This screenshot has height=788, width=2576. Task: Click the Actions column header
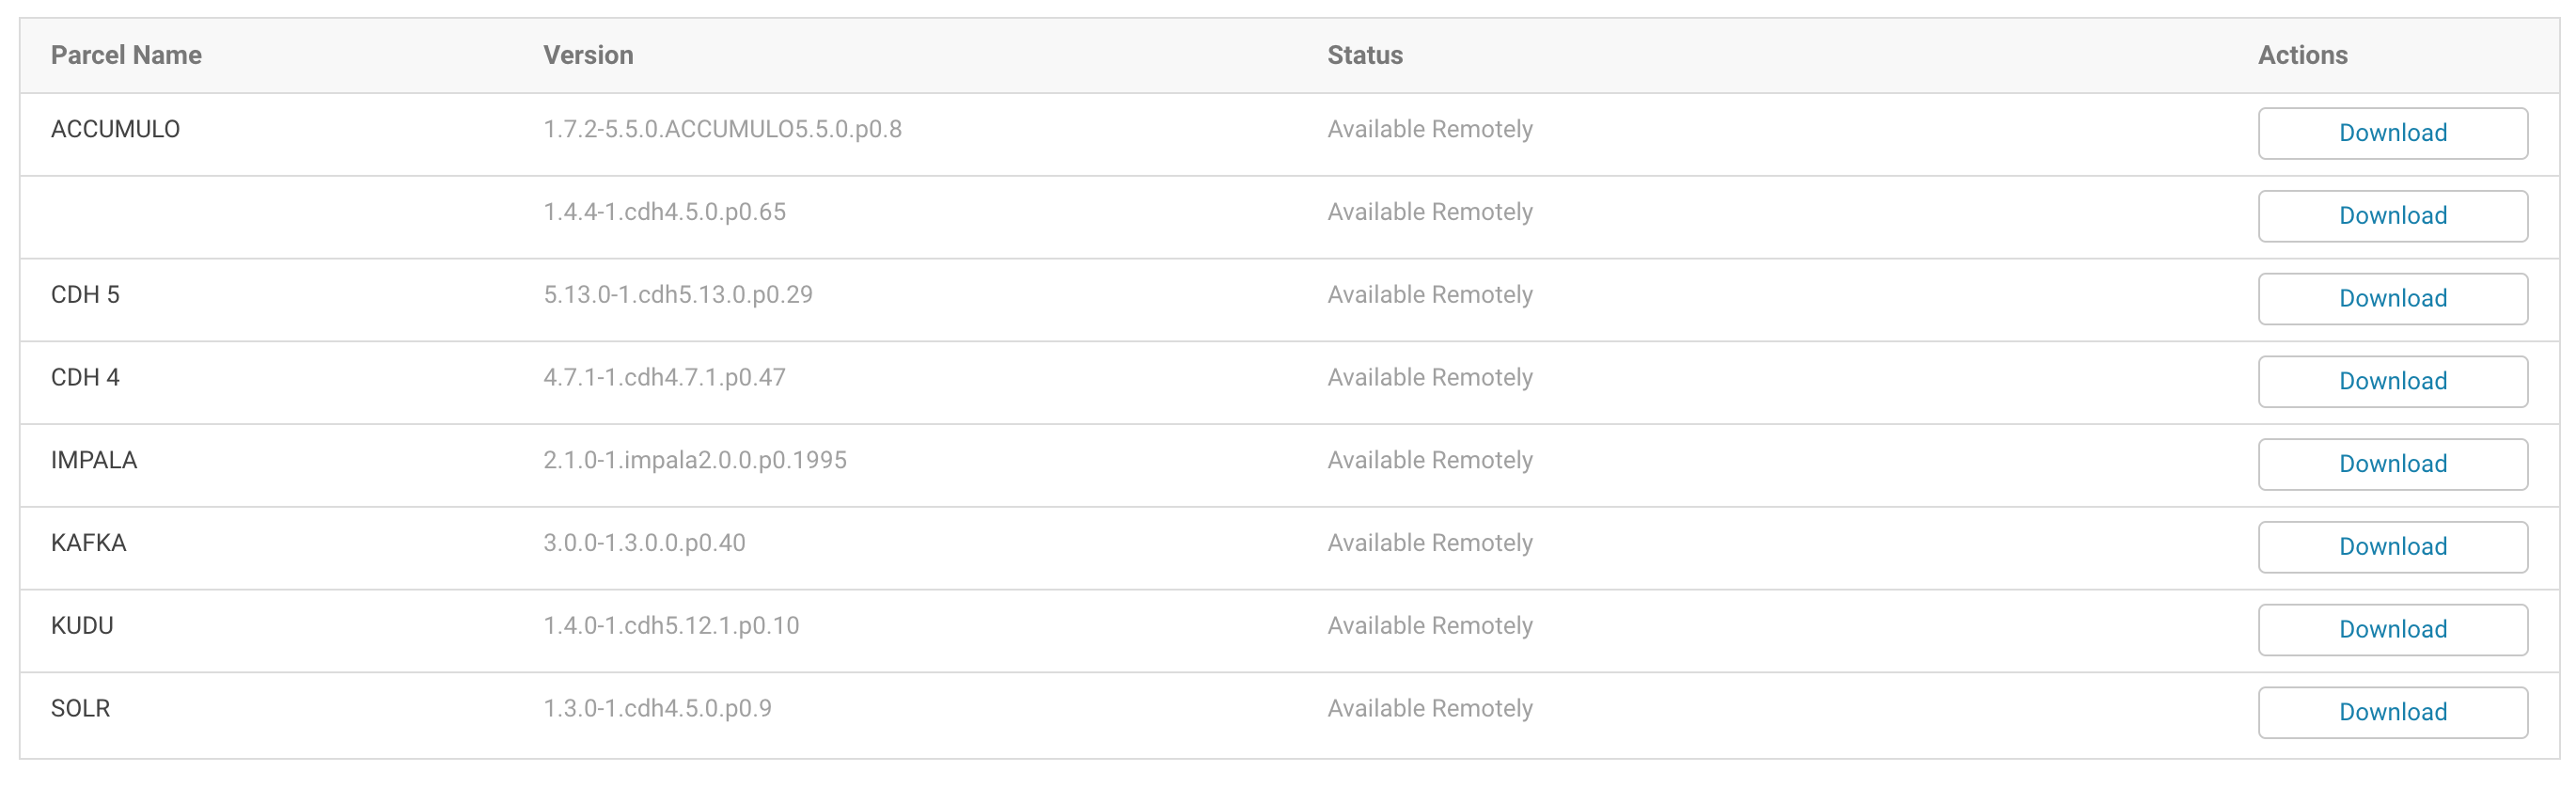[2302, 55]
